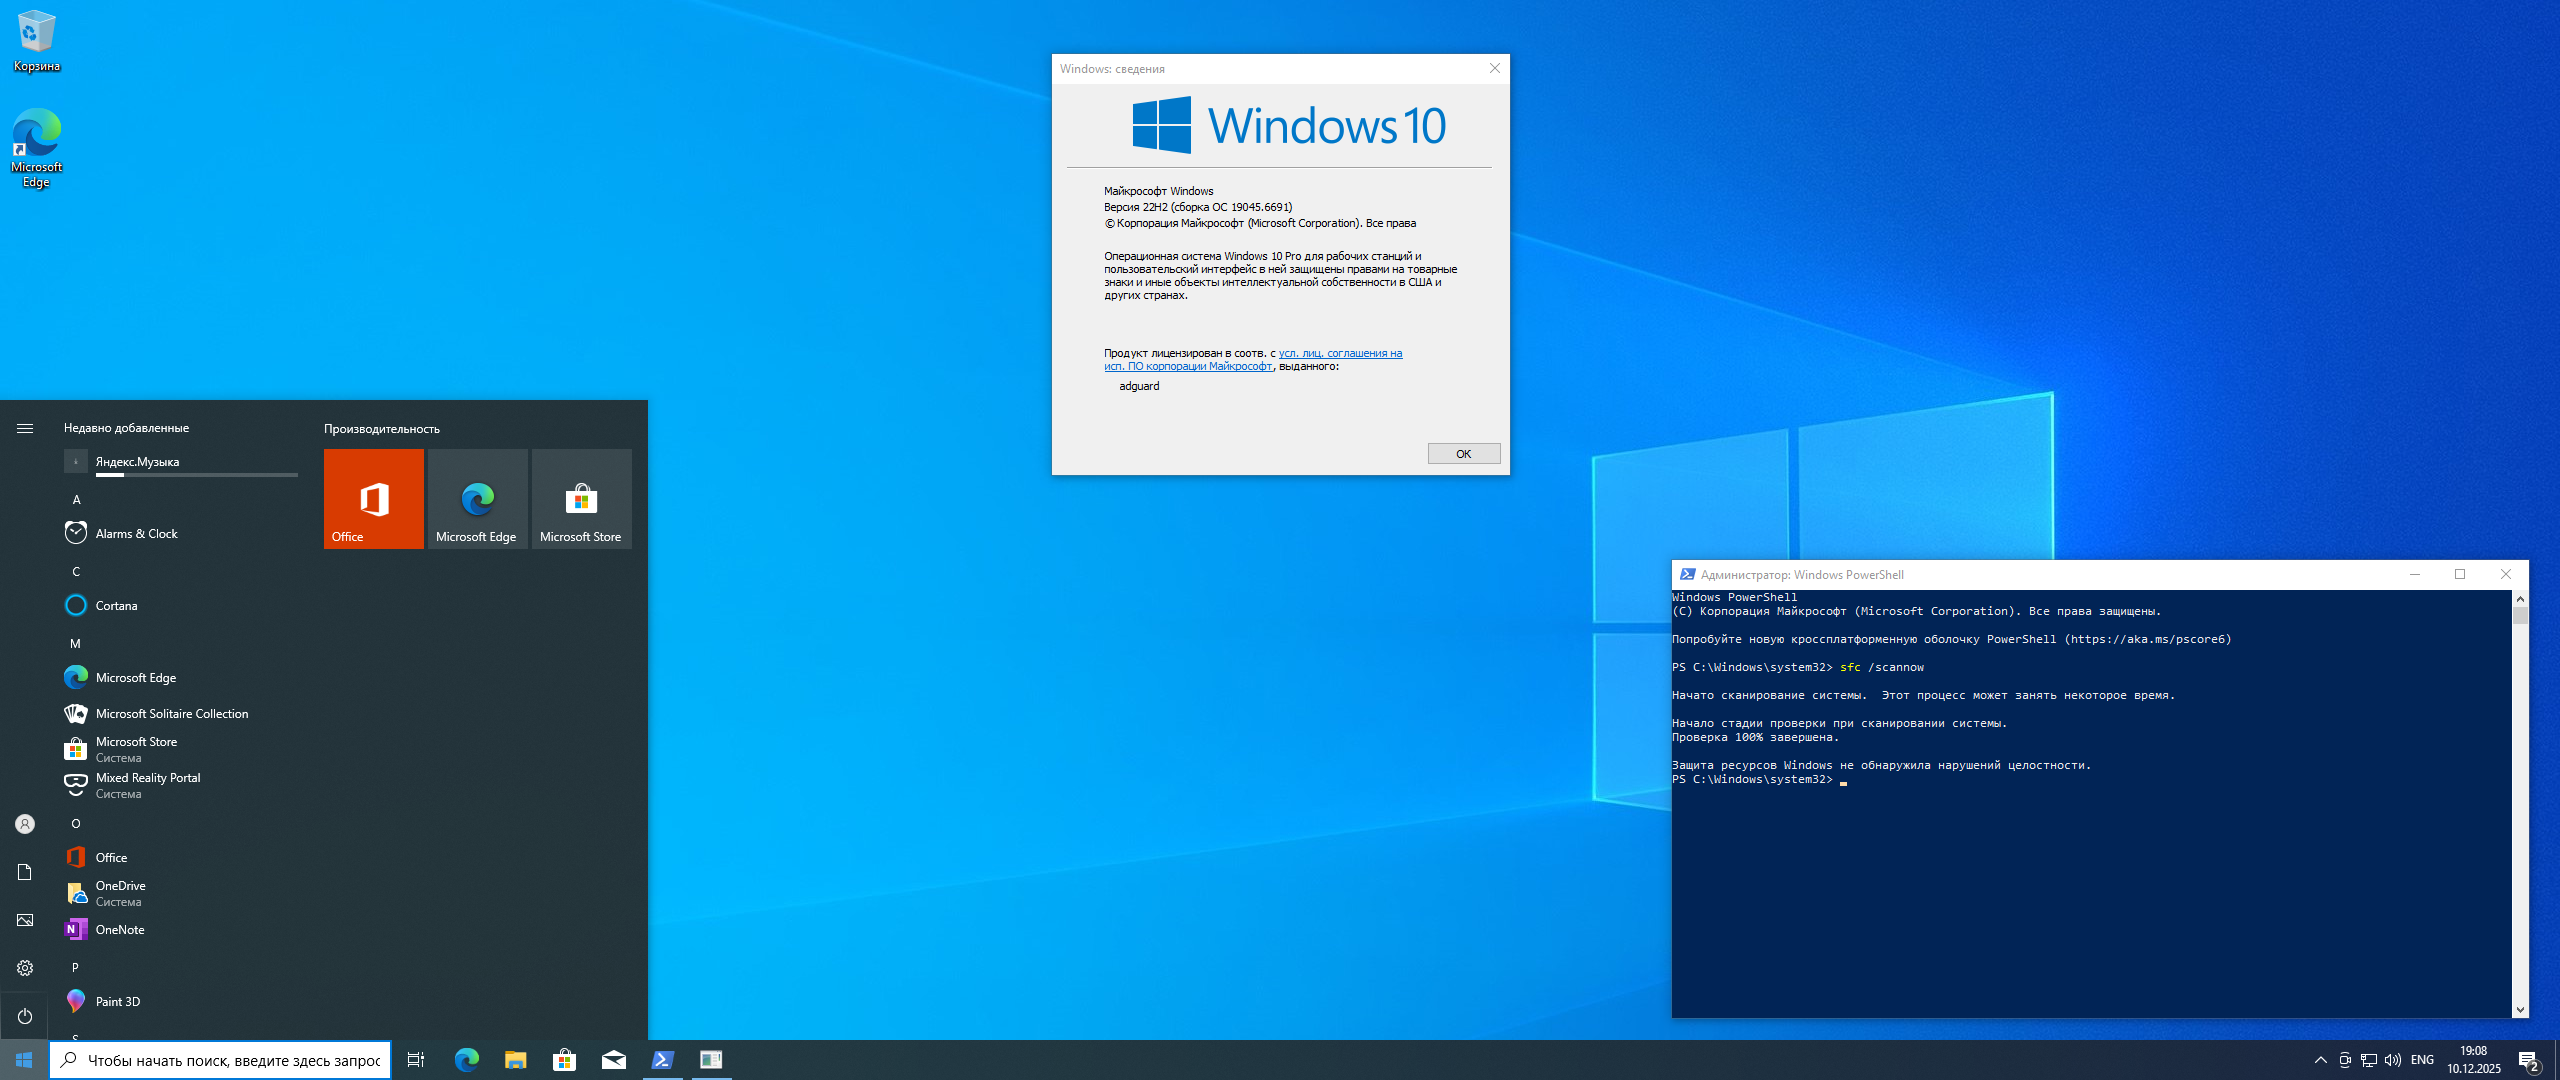The height and width of the screenshot is (1080, 2560).
Task: Click OK in the Windows info dialog
Action: pos(1463,454)
